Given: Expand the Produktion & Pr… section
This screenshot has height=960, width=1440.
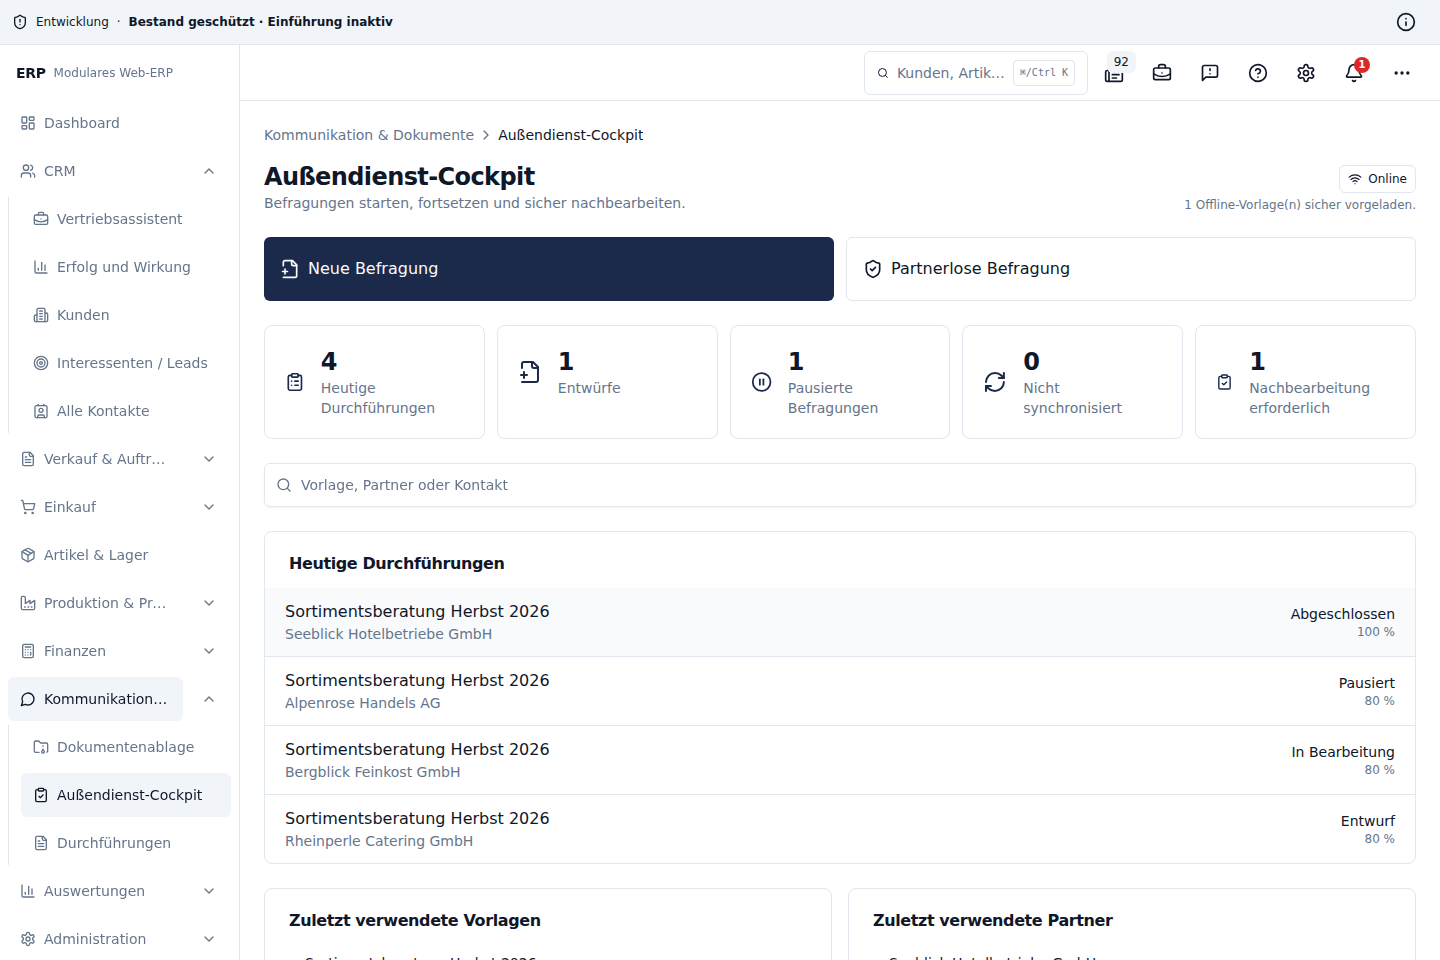Looking at the screenshot, I should coord(209,603).
